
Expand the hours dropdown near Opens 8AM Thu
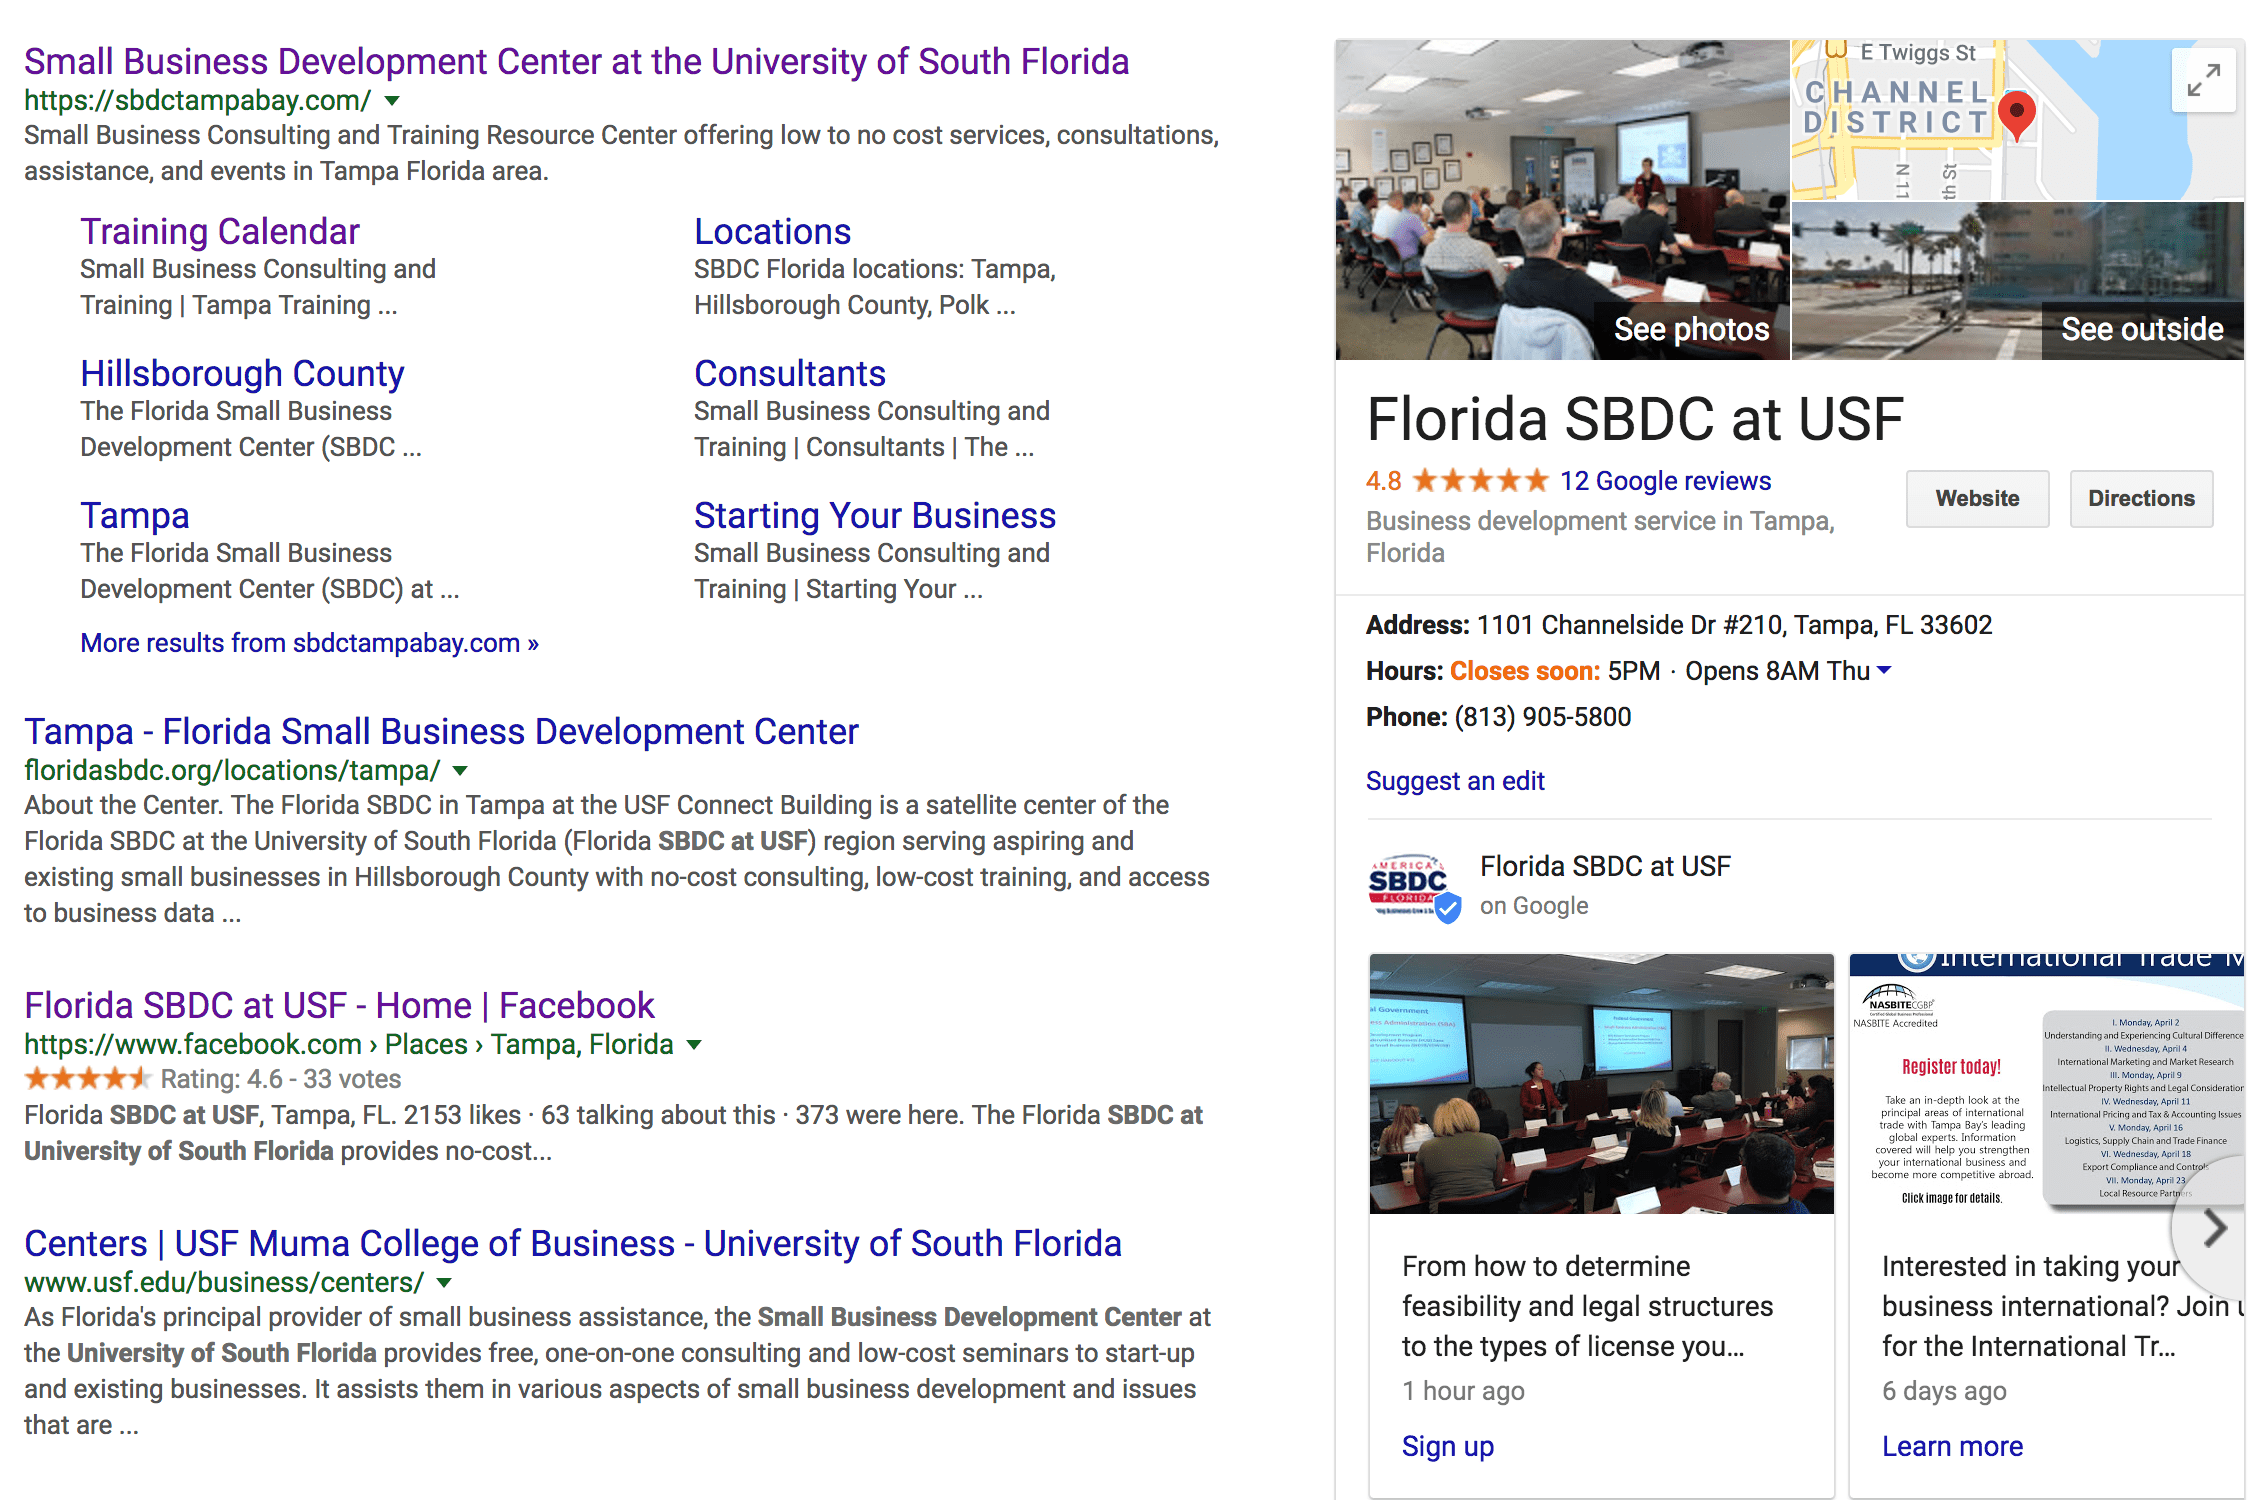tap(1886, 671)
